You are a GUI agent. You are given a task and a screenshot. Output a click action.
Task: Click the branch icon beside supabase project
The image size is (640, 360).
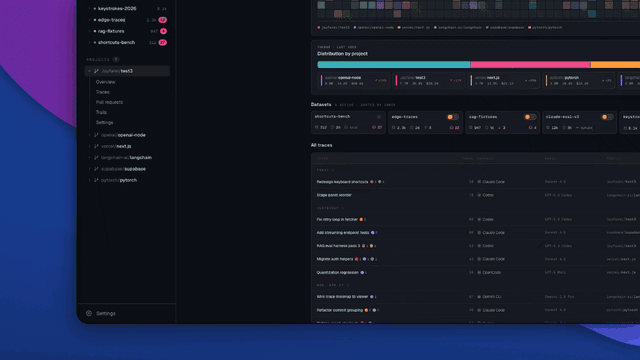96,169
